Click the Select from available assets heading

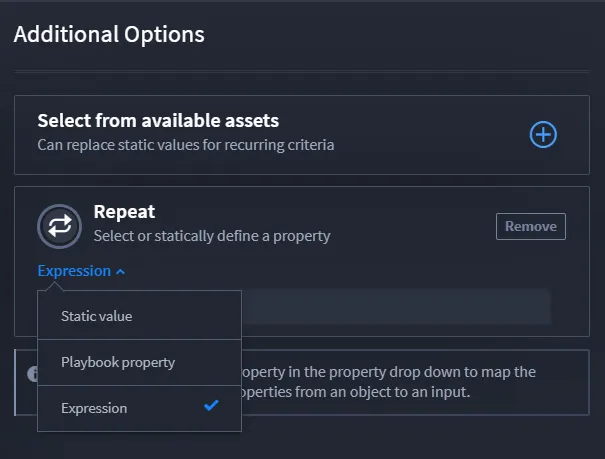point(158,120)
